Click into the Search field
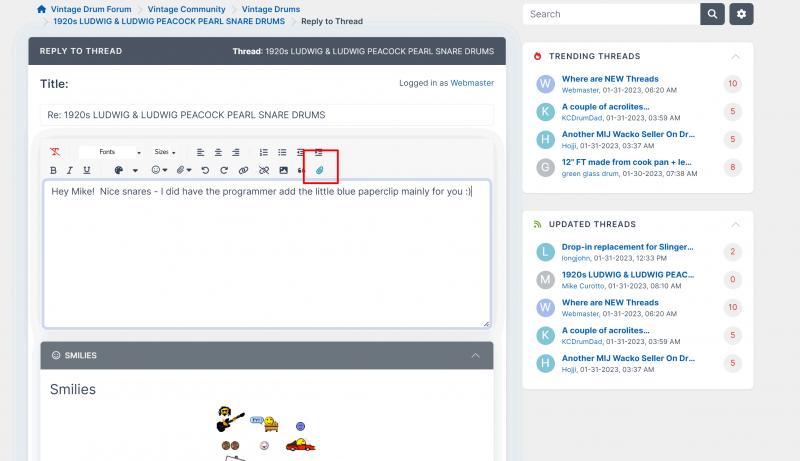The image size is (800, 461). point(610,14)
